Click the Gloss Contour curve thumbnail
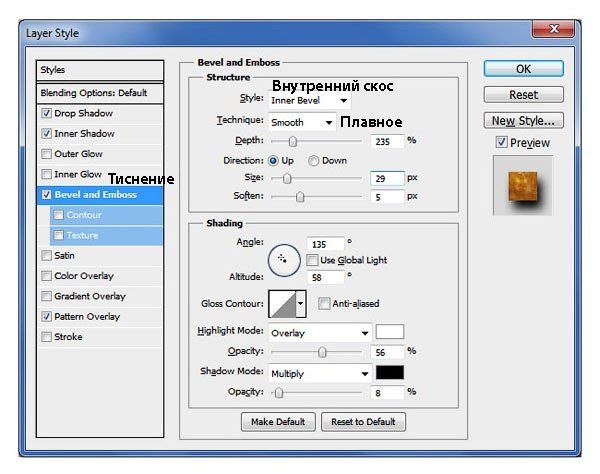The image size is (600, 474). [282, 304]
